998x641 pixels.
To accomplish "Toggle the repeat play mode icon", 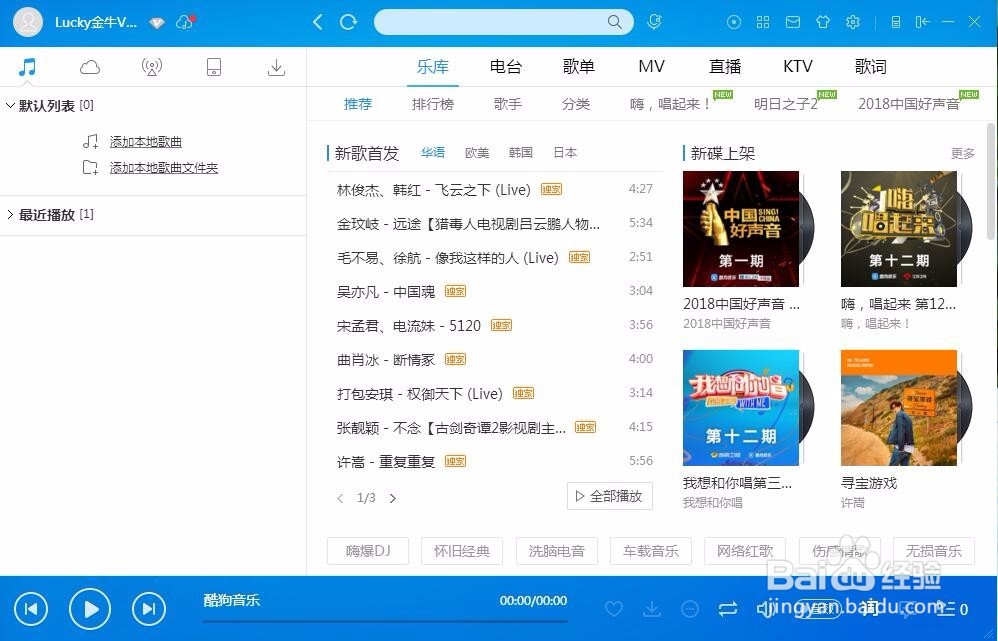I will [728, 608].
